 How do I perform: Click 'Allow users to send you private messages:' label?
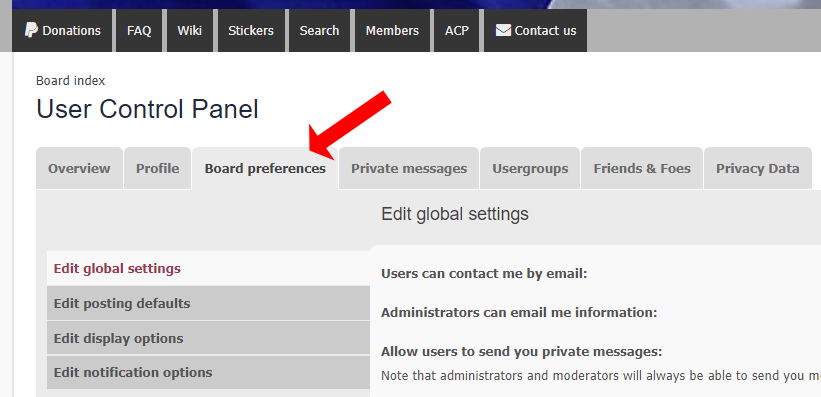coord(522,351)
